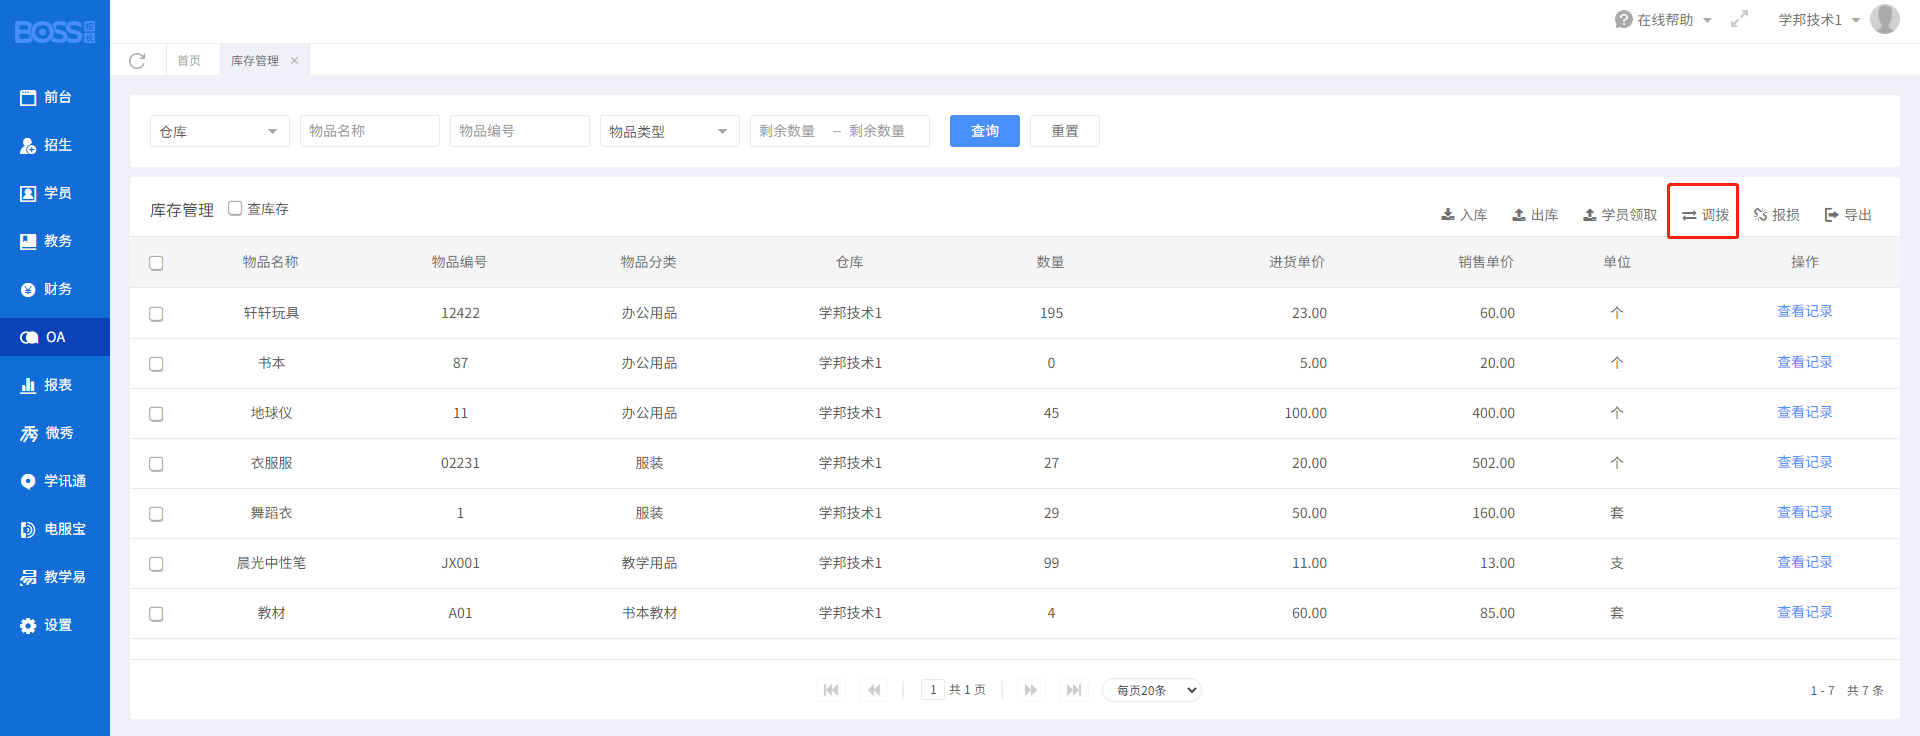Go to next page of results
Viewport: 1920px width, 736px height.
pyautogui.click(x=1030, y=690)
